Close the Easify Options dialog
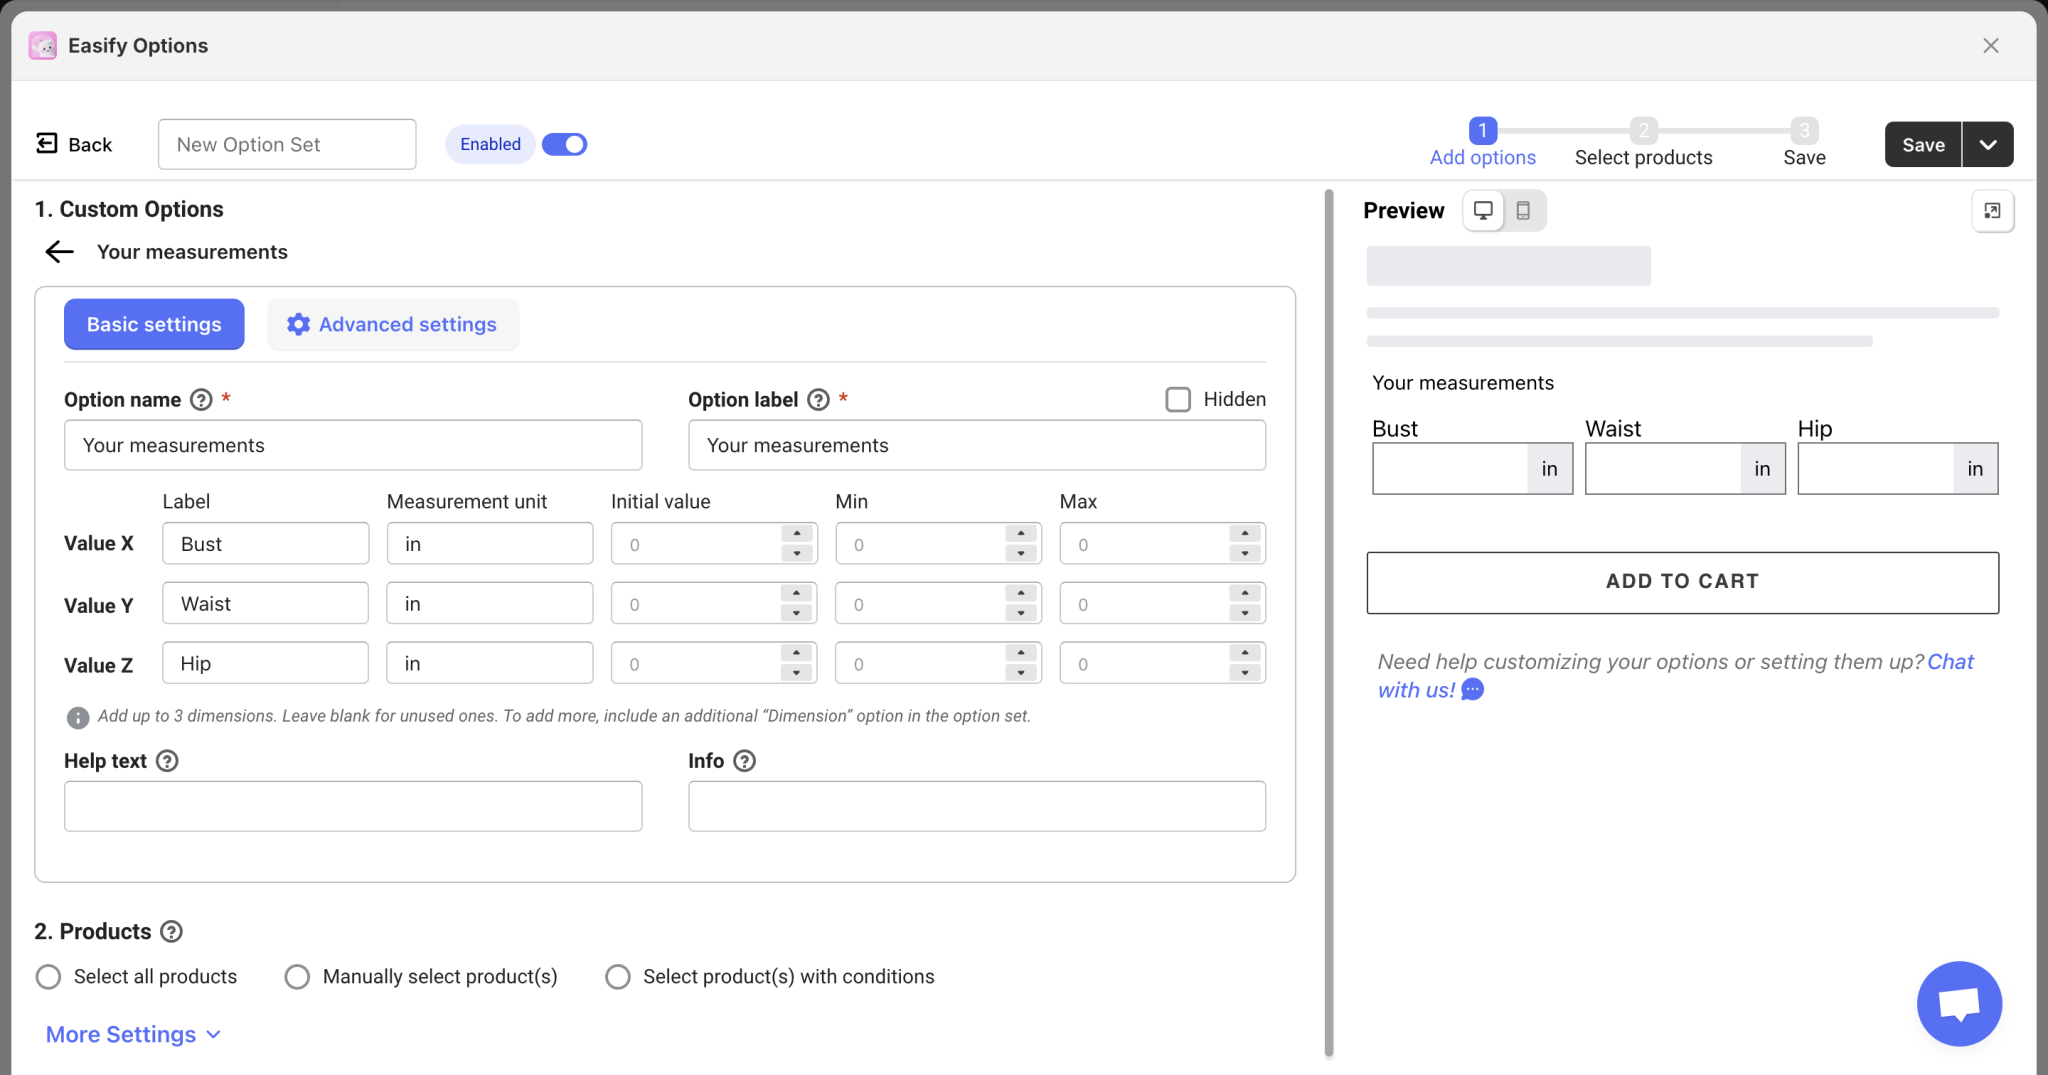 1991,46
